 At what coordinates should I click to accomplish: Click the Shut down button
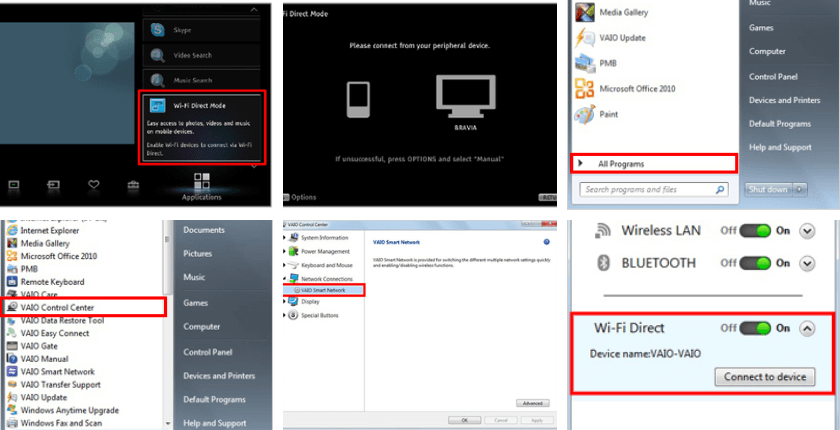coord(769,190)
